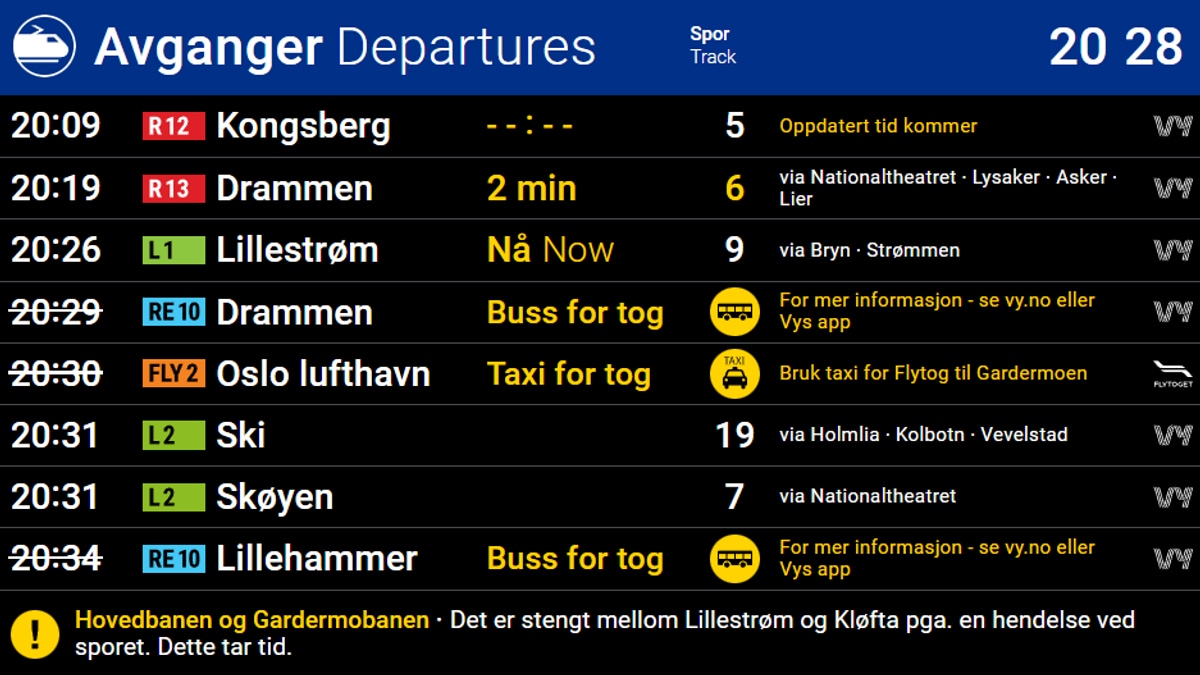1200x675 pixels.
Task: Click the Flytoget operator logo
Action: 1173,374
